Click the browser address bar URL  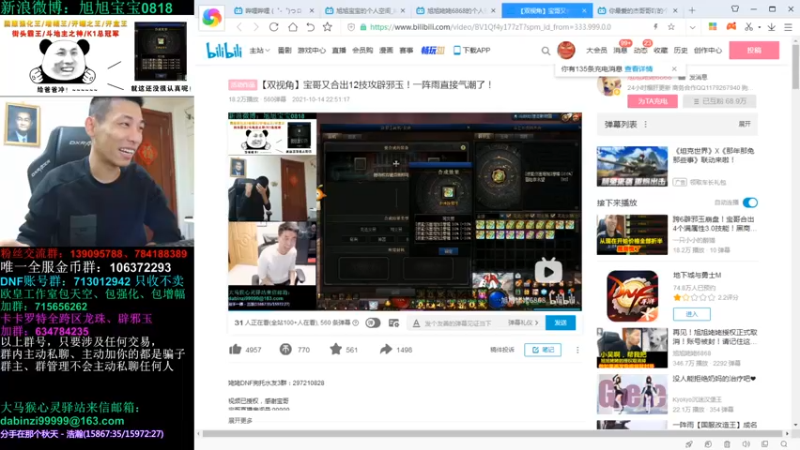tap(490, 27)
